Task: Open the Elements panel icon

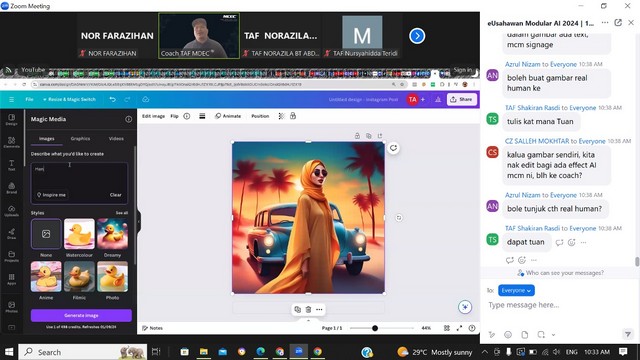Action: tap(11, 142)
